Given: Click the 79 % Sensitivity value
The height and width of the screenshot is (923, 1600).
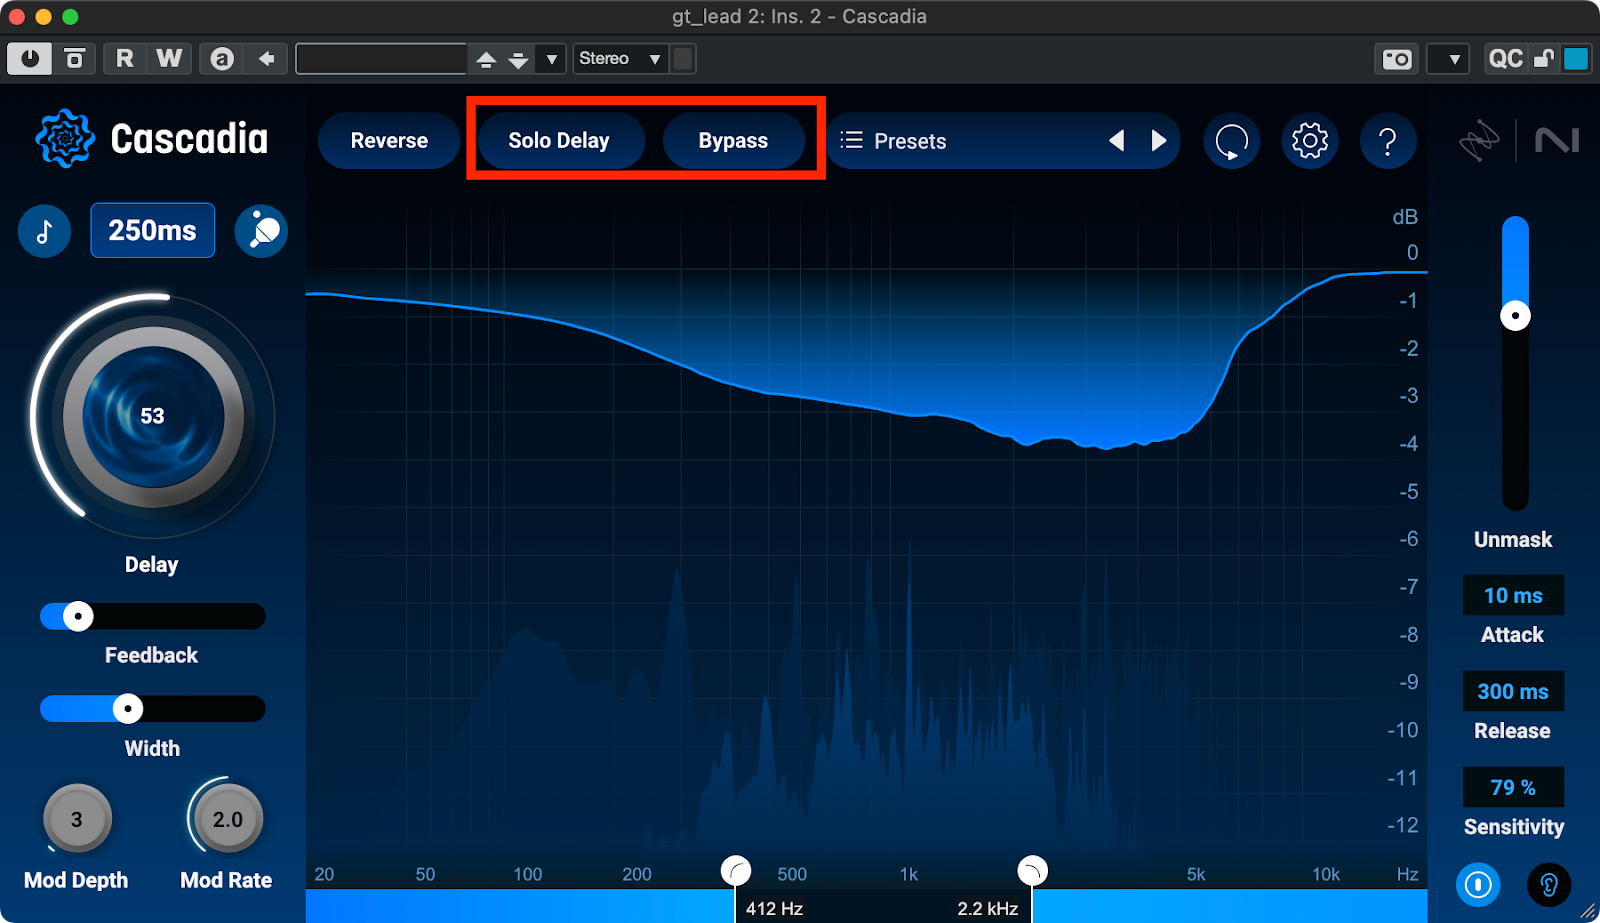Looking at the screenshot, I should pos(1513,788).
